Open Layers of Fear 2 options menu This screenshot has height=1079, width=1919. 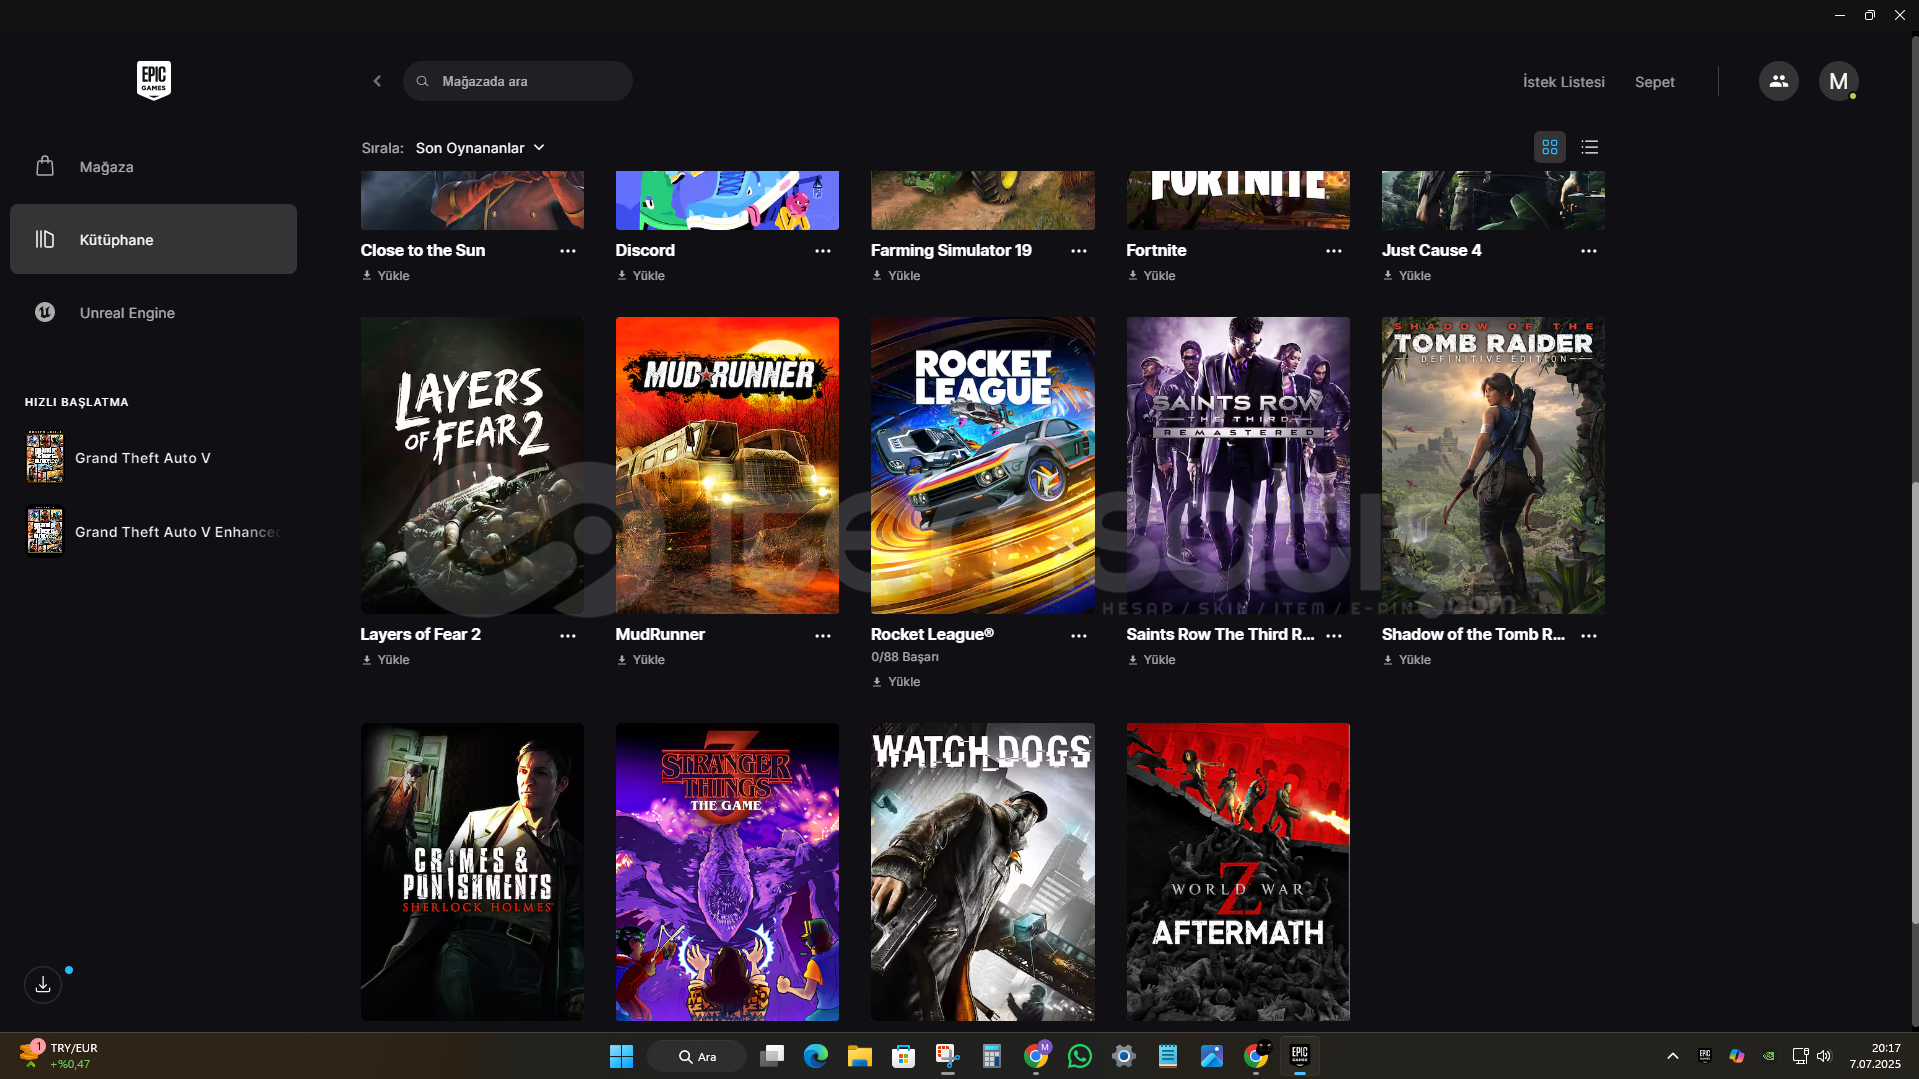coord(568,636)
